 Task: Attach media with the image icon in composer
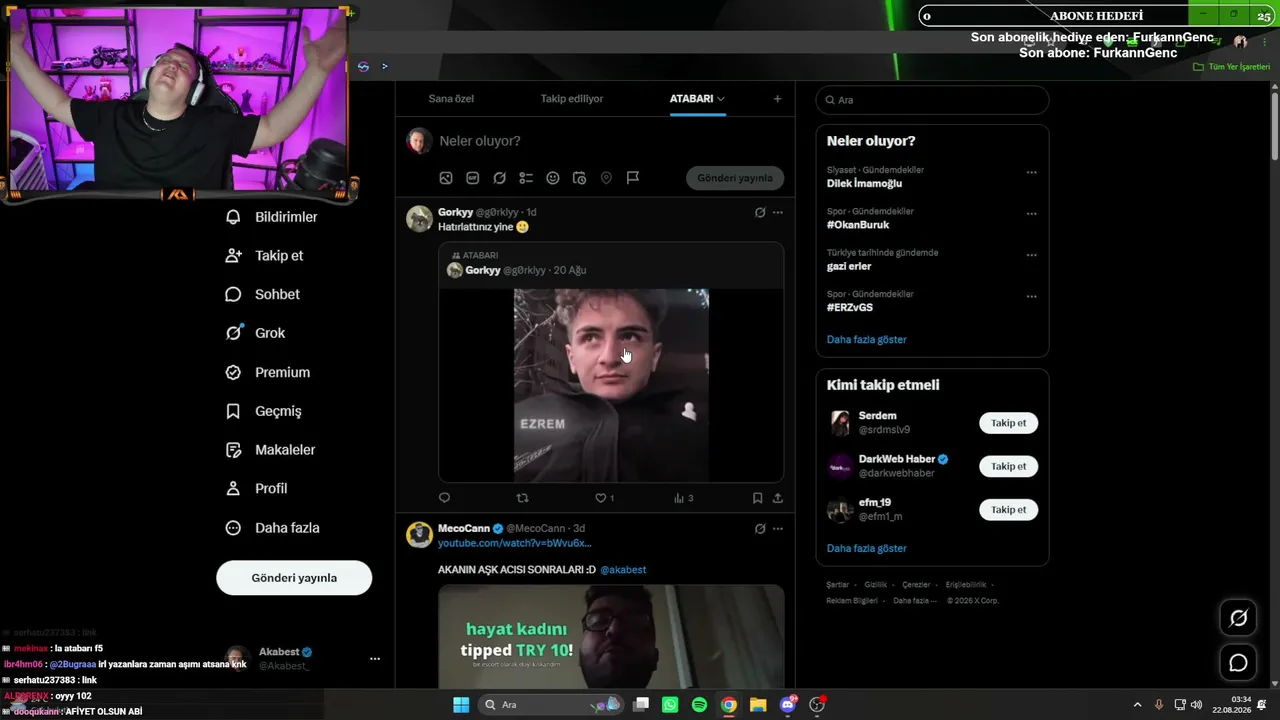(446, 178)
